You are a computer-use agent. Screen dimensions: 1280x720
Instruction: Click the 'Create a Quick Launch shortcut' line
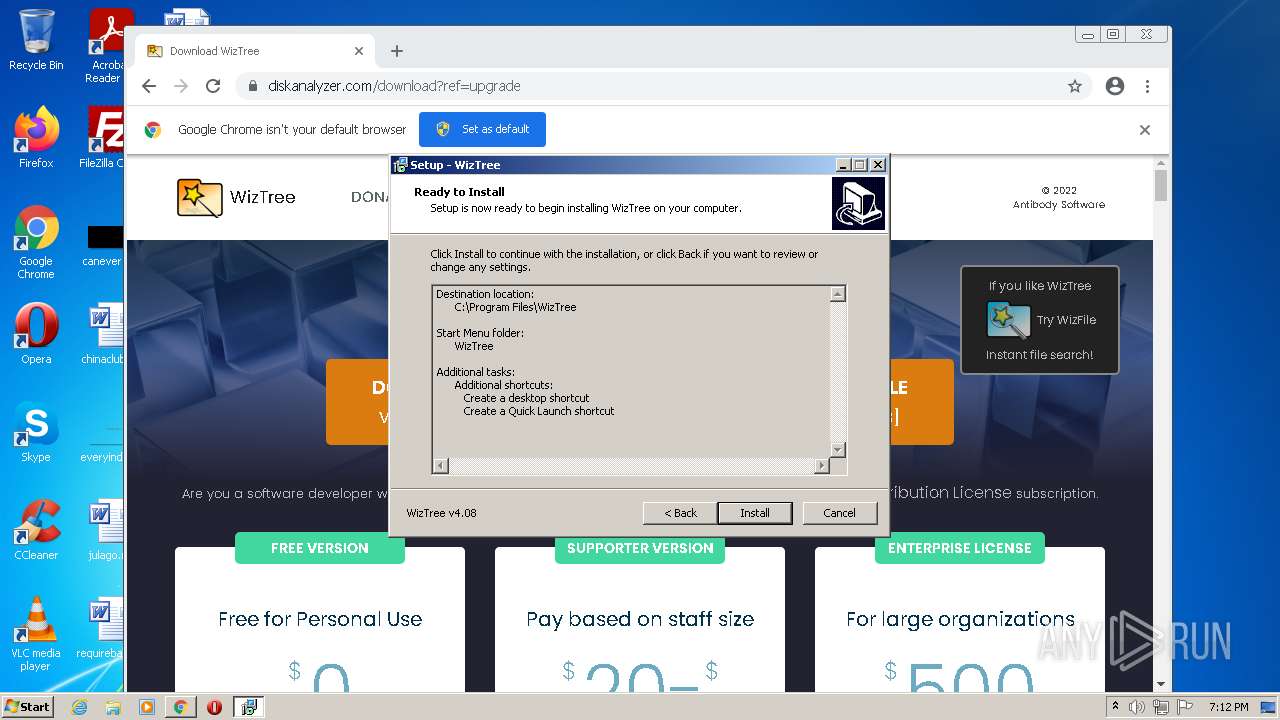click(539, 411)
